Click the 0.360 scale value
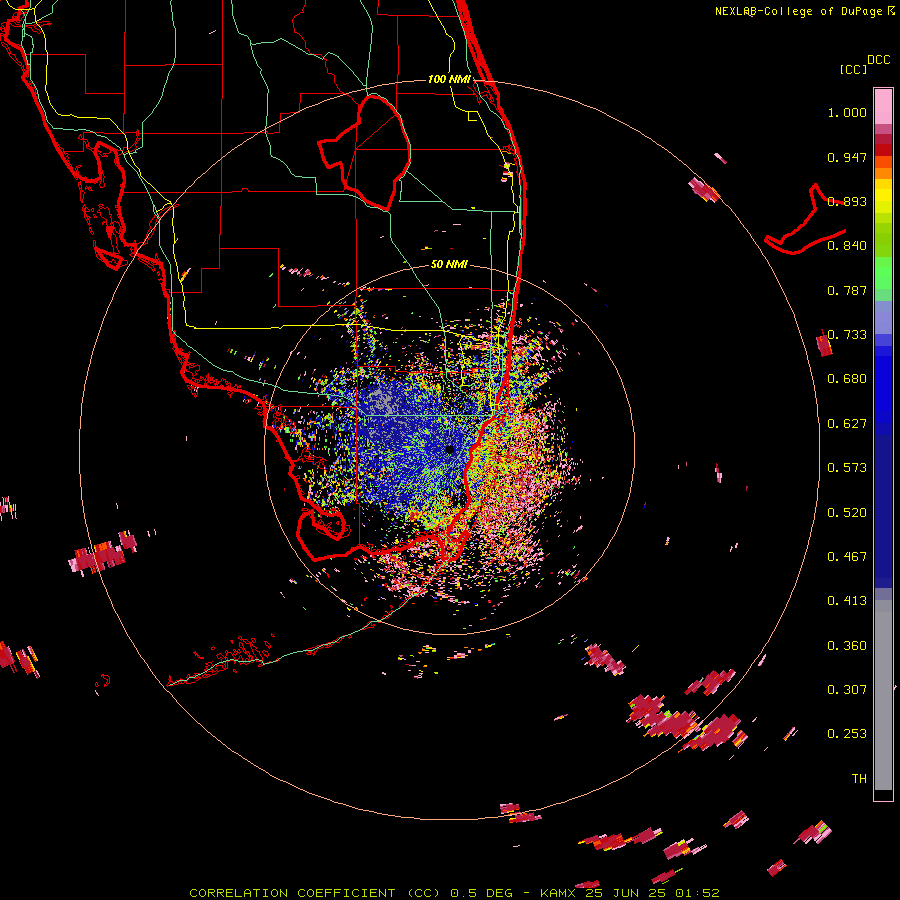The width and height of the screenshot is (900, 900). tap(847, 645)
